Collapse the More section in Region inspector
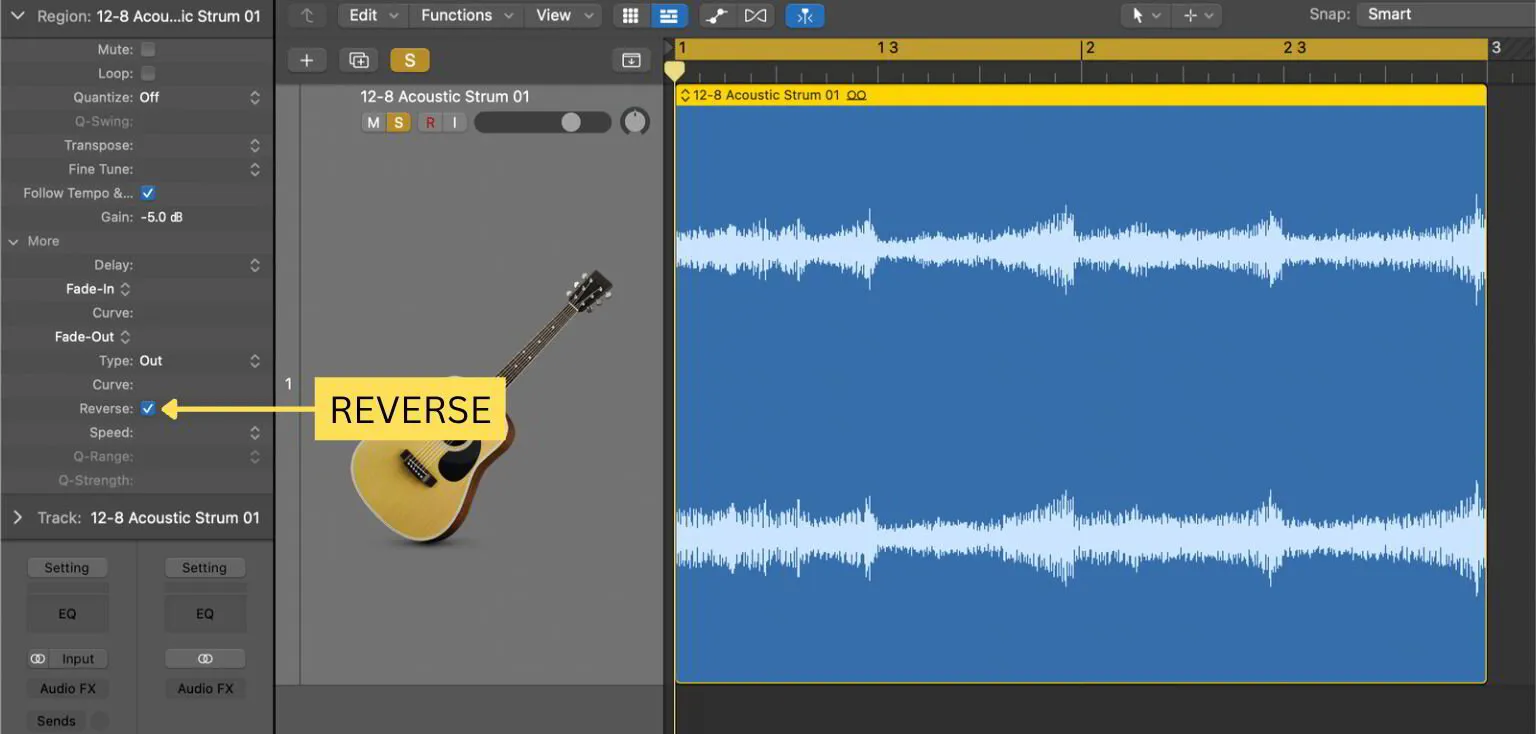The height and width of the screenshot is (734, 1536). coord(14,241)
